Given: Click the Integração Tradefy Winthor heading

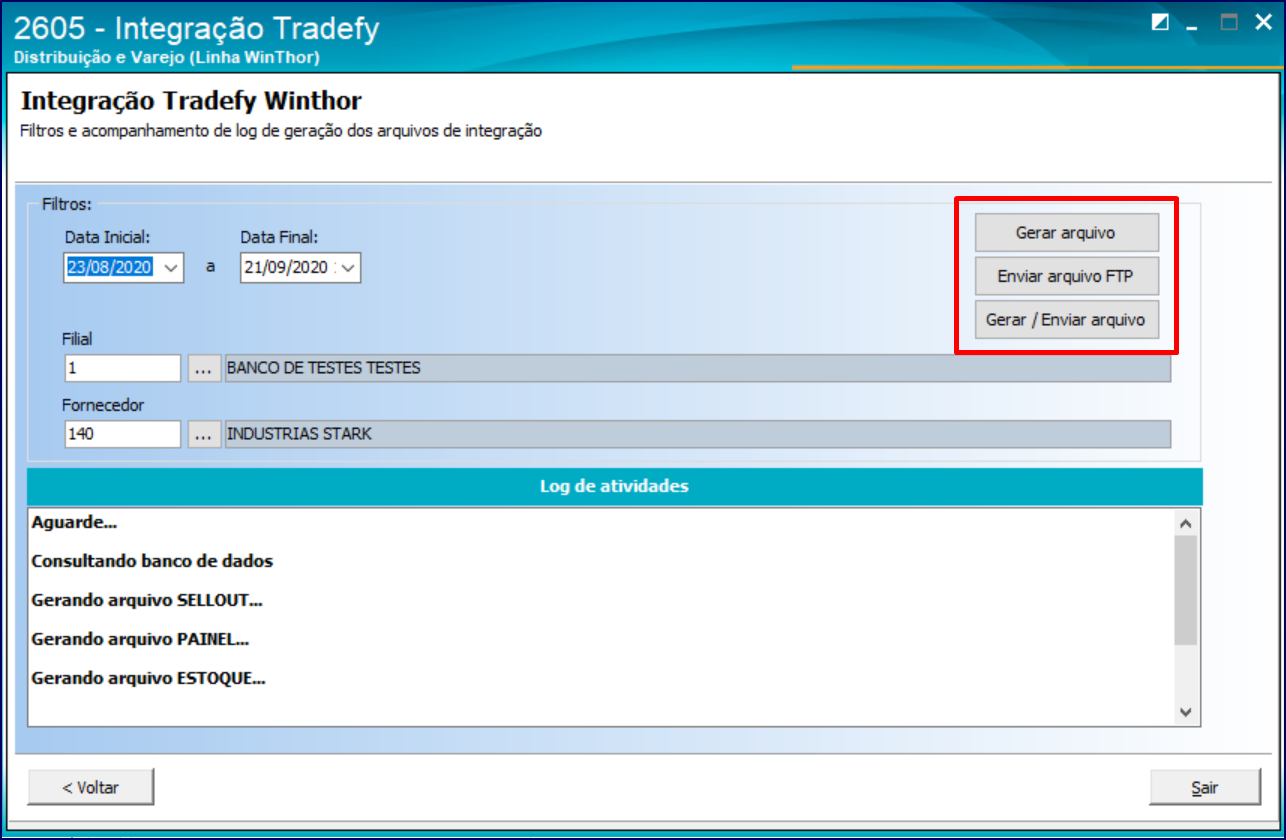Looking at the screenshot, I should tap(191, 101).
